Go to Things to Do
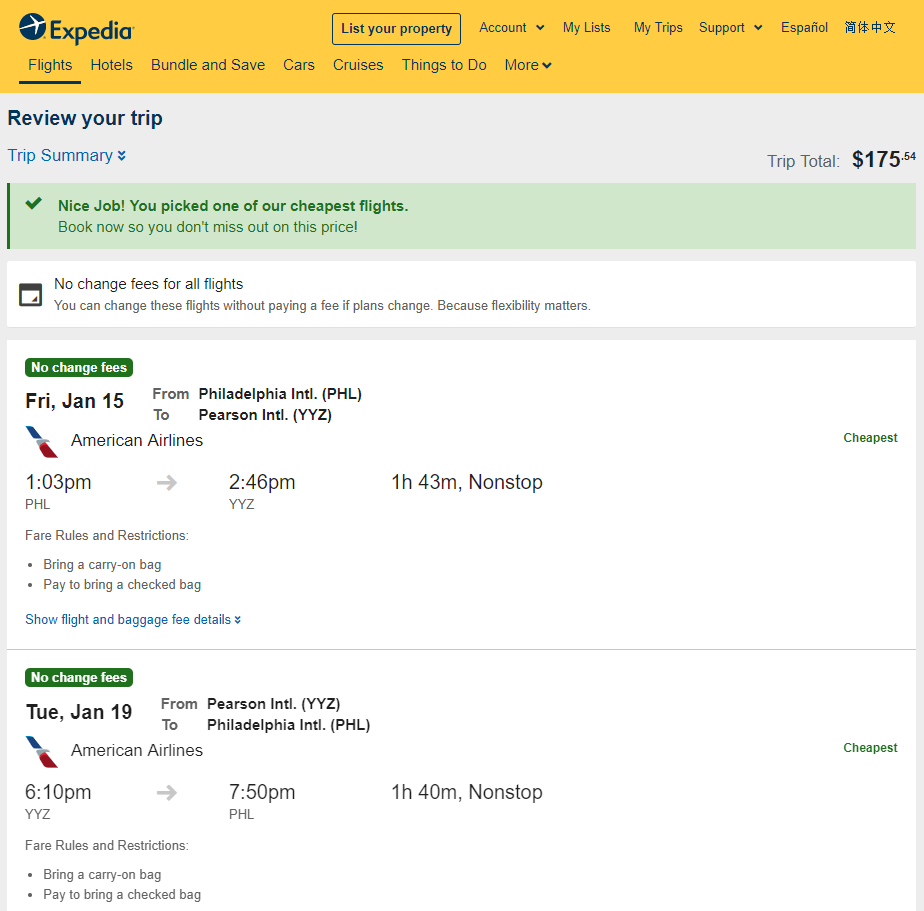The width and height of the screenshot is (924, 911). click(x=444, y=65)
